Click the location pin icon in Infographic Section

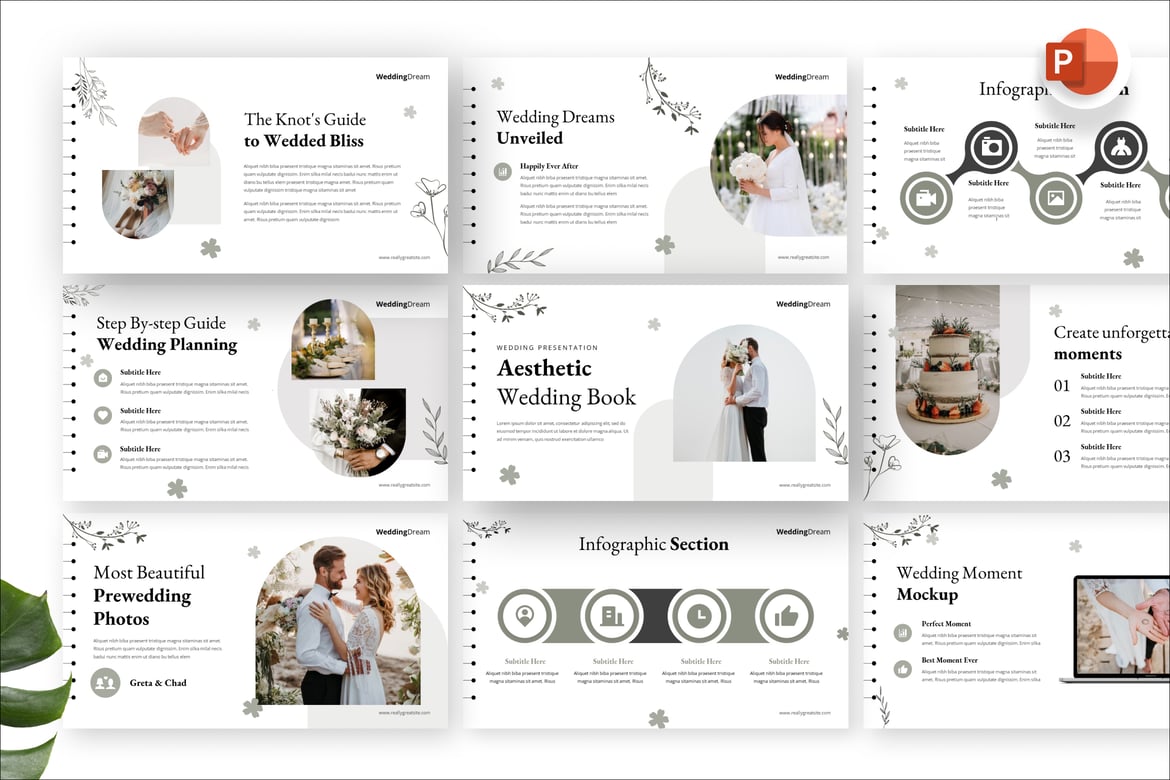click(525, 616)
